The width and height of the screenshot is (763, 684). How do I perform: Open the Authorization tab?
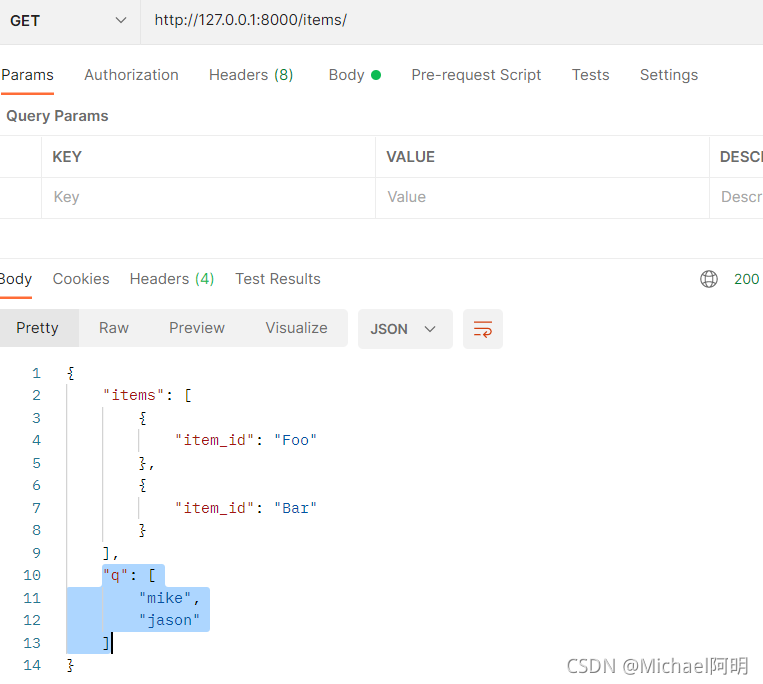pos(131,75)
